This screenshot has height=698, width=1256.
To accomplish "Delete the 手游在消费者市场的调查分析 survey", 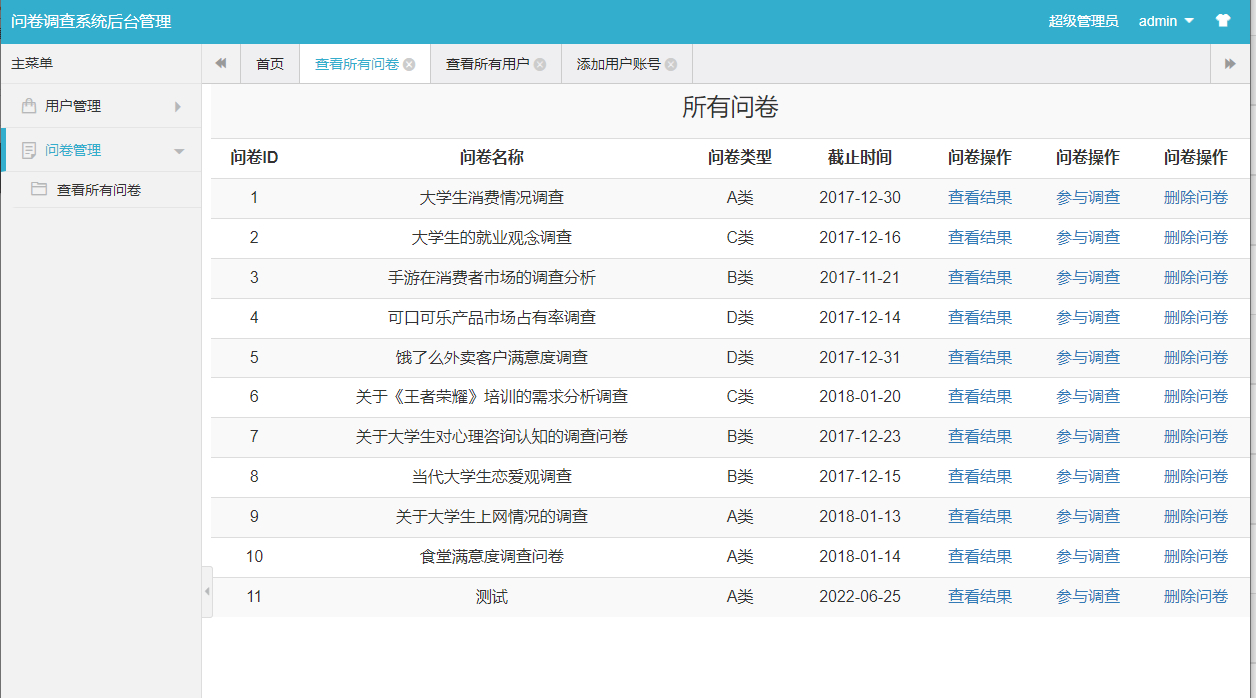I will 1196,278.
